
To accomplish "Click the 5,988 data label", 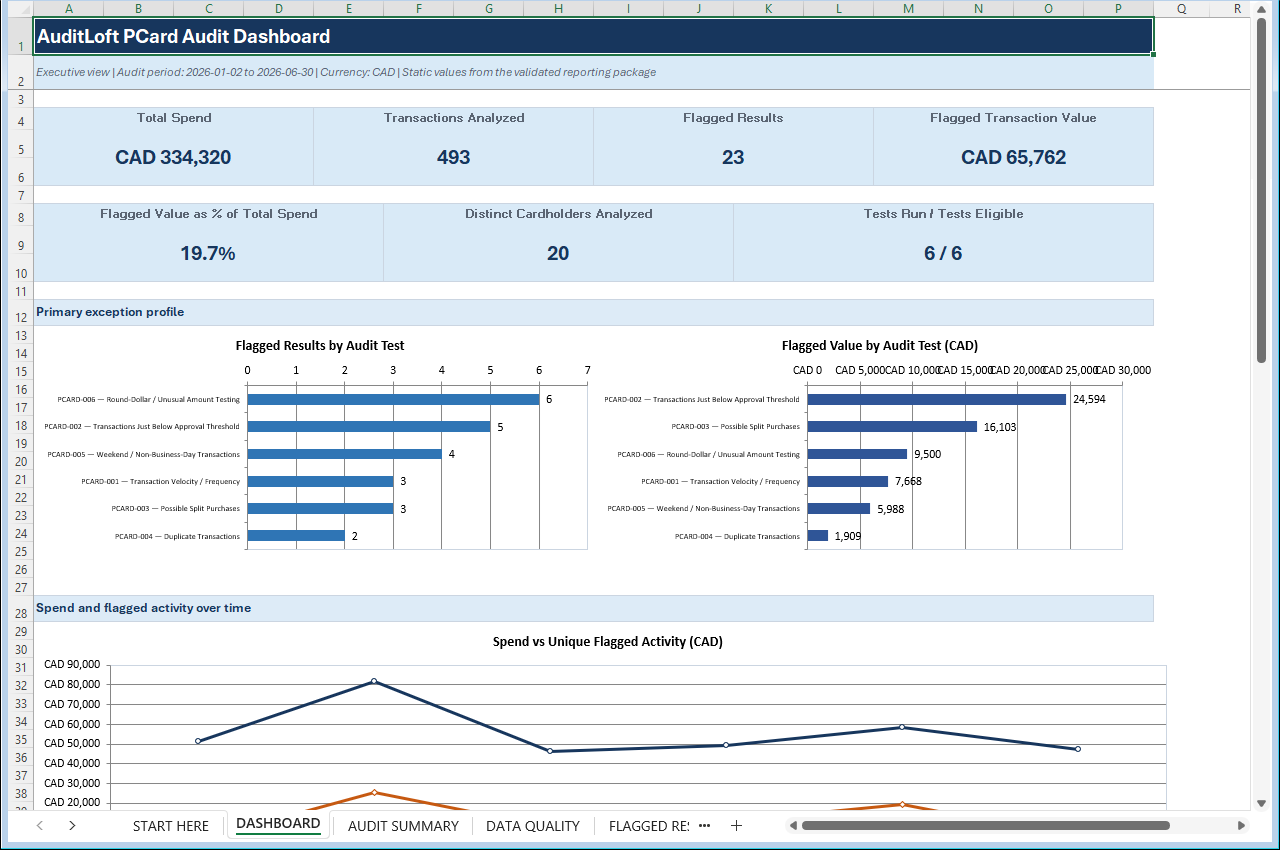I will pyautogui.click(x=890, y=509).
